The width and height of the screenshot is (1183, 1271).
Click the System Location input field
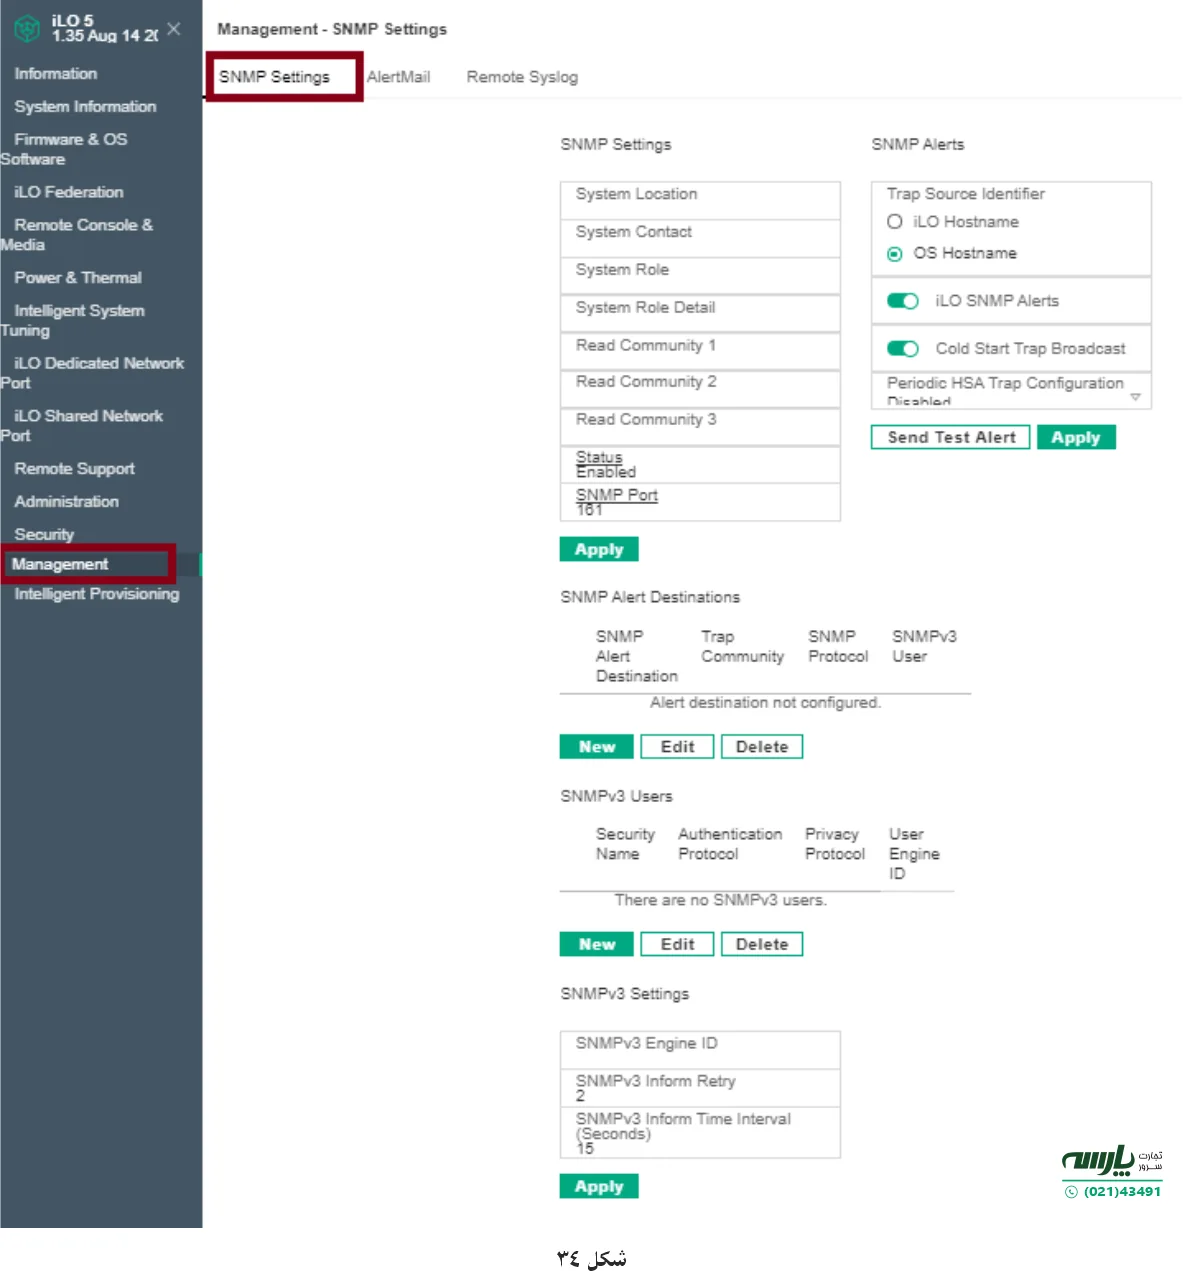pos(700,199)
